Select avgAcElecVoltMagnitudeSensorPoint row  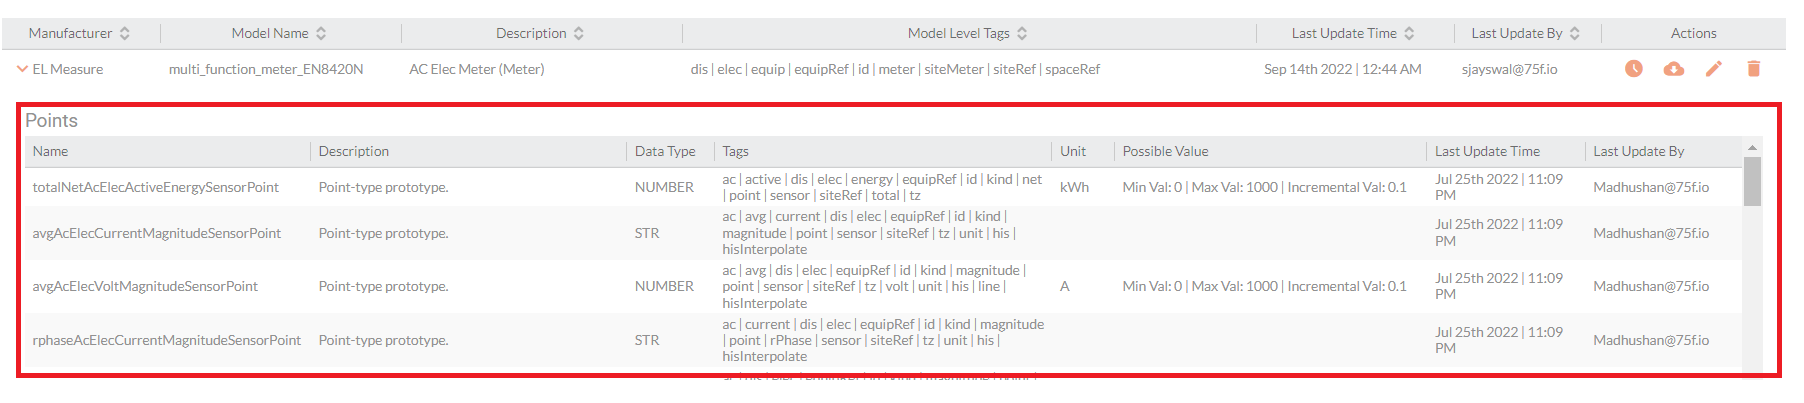coord(883,286)
